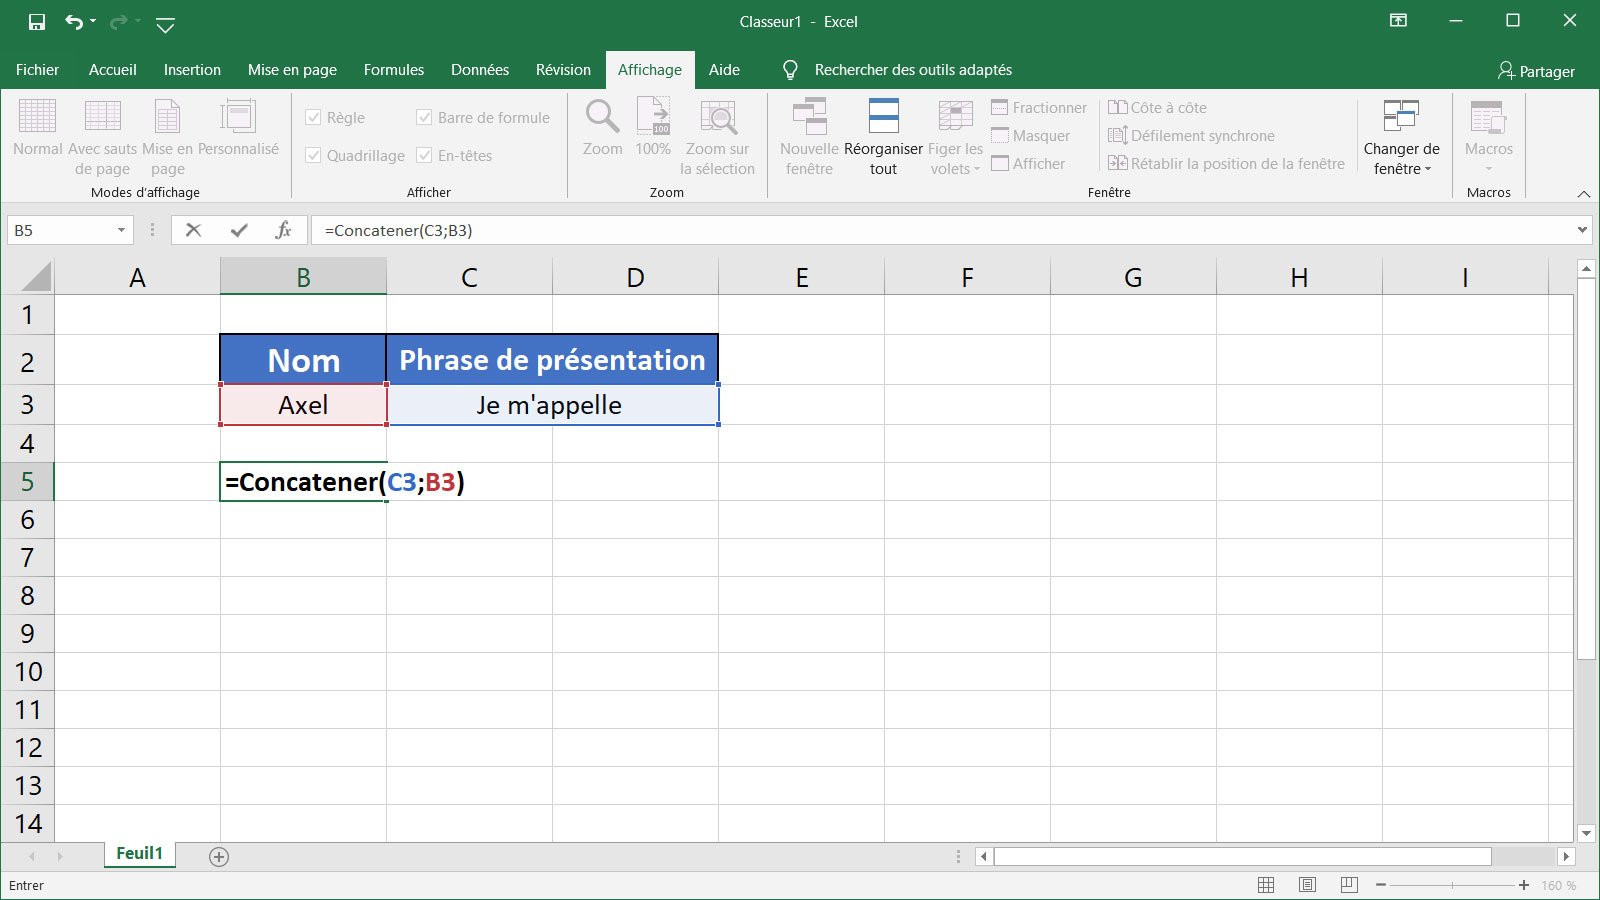Click Afficher window button

point(1028,164)
